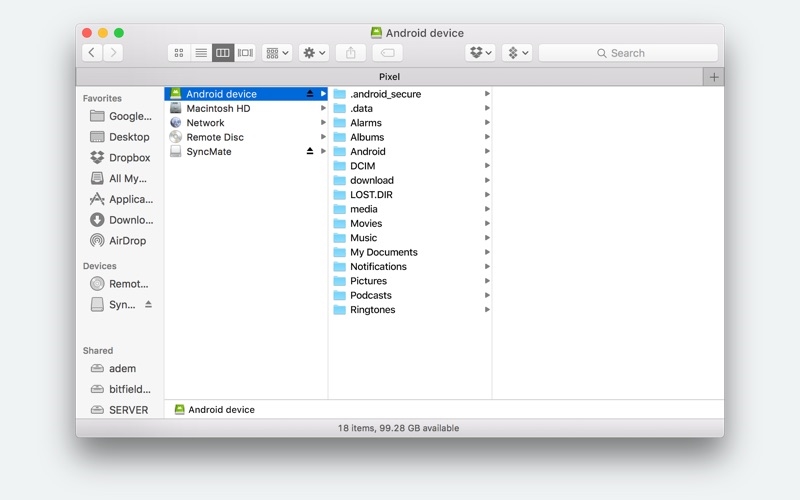Click the yellow minimize window button
The height and width of the screenshot is (500, 800).
pyautogui.click(x=103, y=33)
